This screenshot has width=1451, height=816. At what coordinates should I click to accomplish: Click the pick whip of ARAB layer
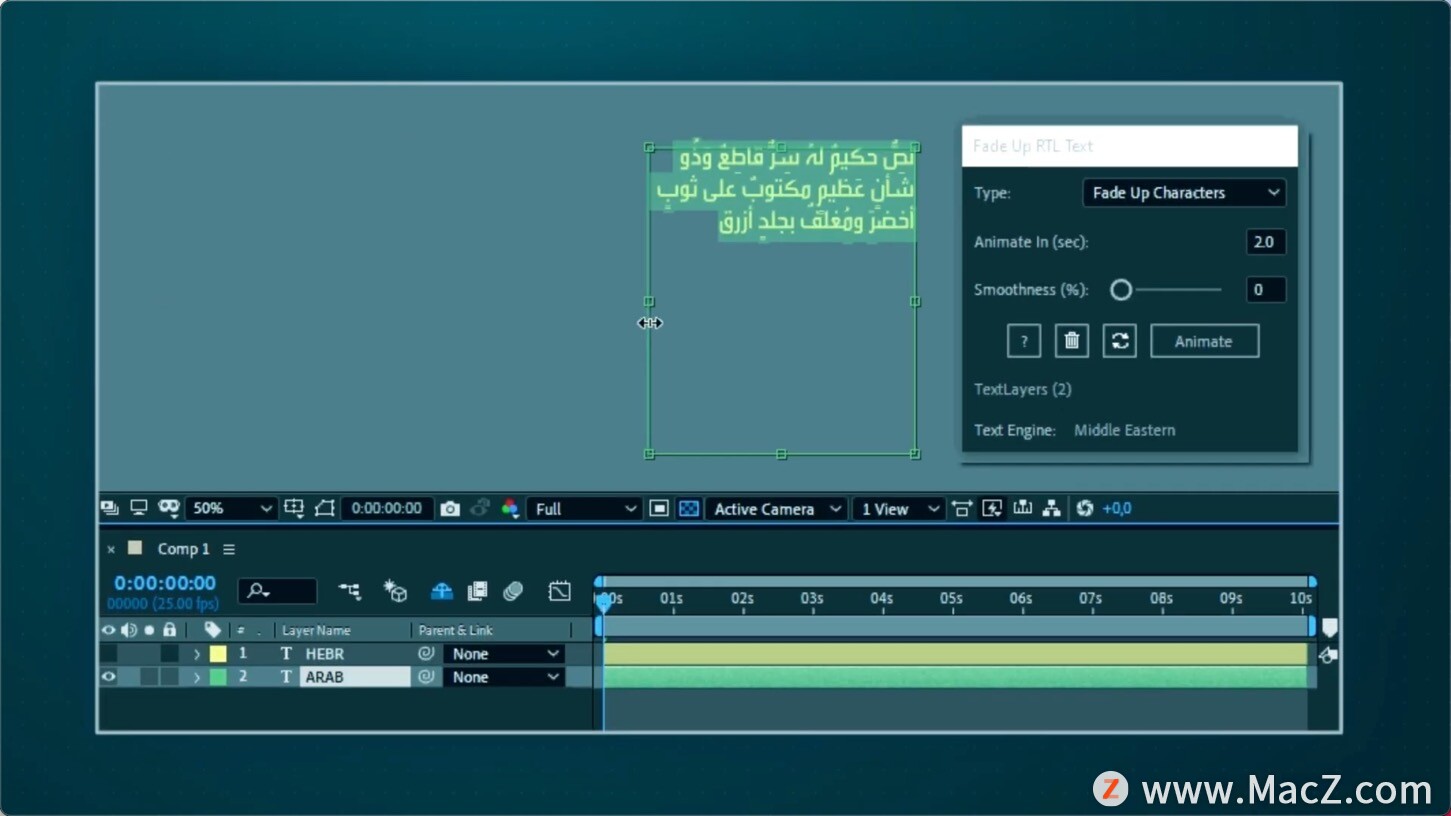tap(426, 676)
